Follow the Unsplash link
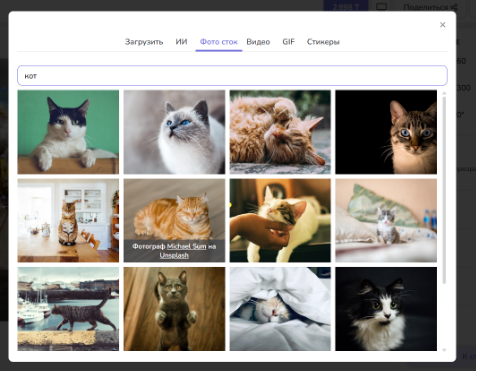Image resolution: width=477 pixels, height=371 pixels. pos(174,255)
